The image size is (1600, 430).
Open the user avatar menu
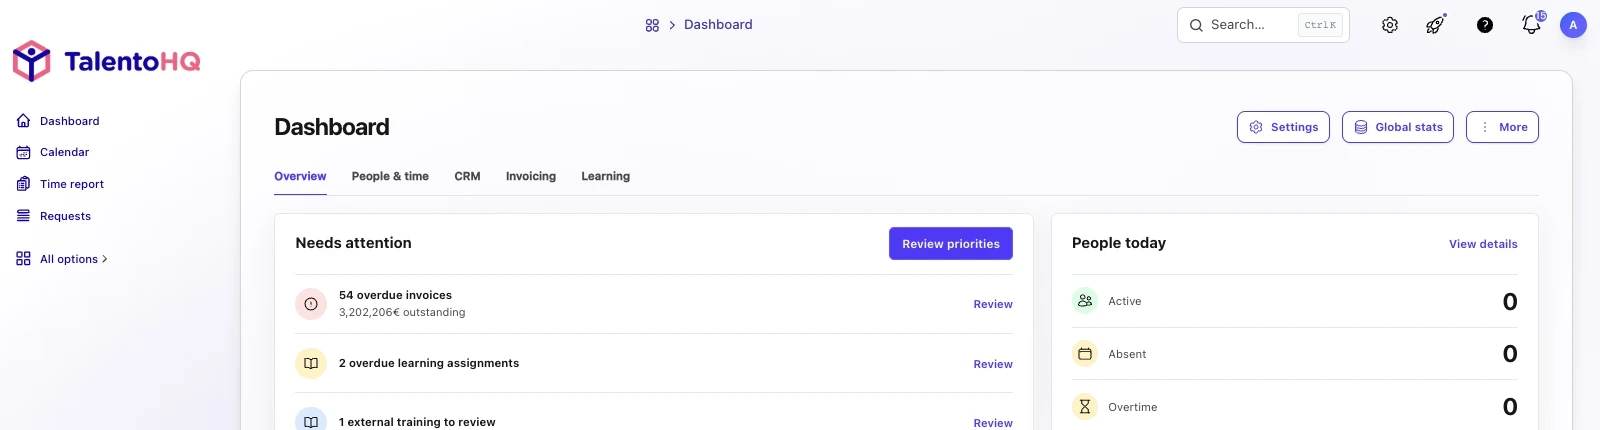1573,25
